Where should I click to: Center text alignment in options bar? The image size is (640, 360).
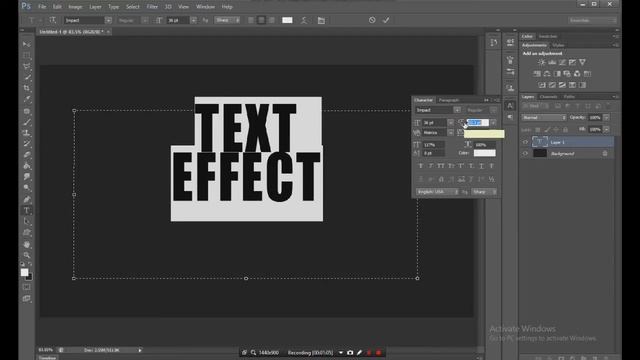coord(261,20)
